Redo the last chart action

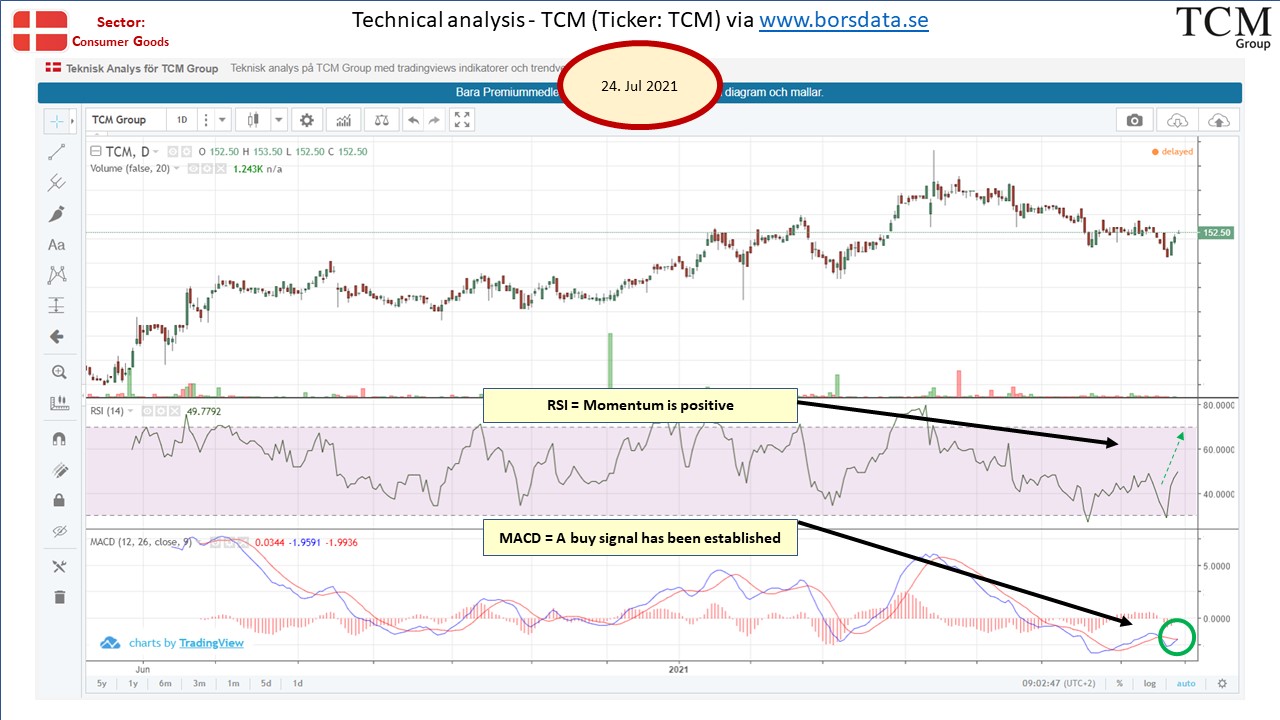pyautogui.click(x=434, y=120)
